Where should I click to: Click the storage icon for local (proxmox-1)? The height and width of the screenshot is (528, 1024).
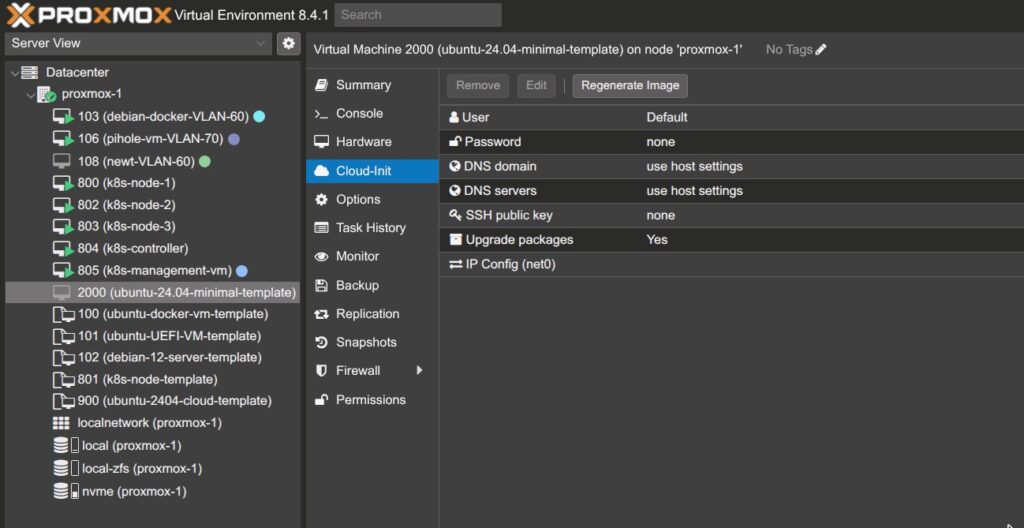tap(66, 446)
